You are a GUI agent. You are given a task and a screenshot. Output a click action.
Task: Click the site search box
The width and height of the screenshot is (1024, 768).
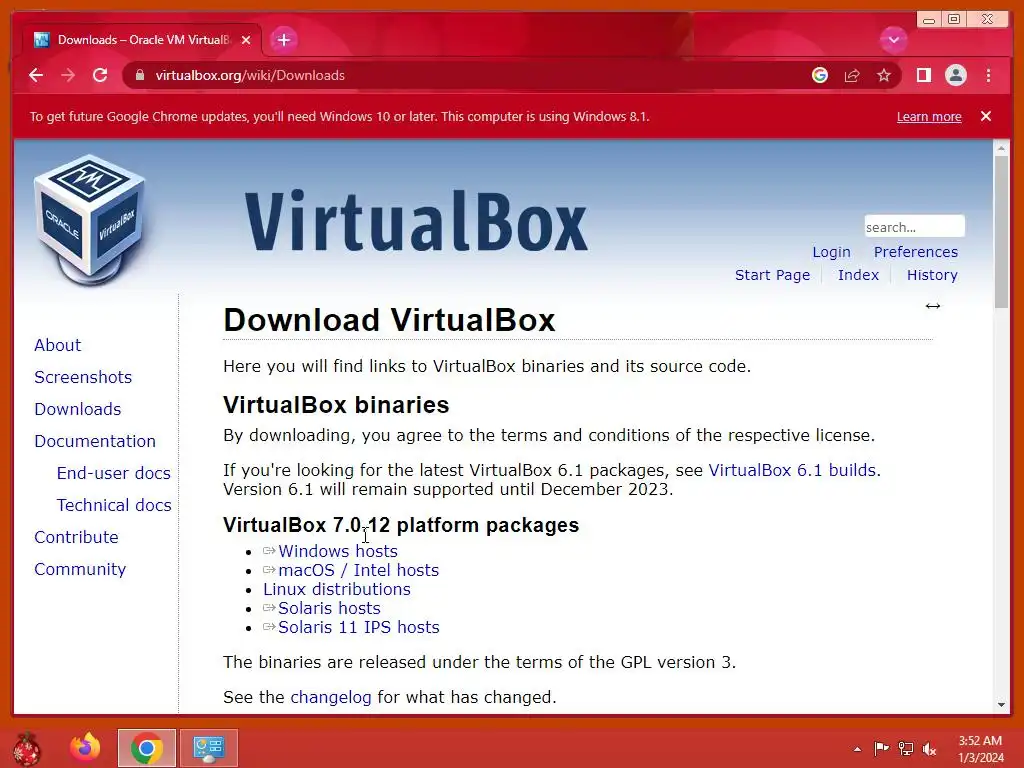click(914, 227)
